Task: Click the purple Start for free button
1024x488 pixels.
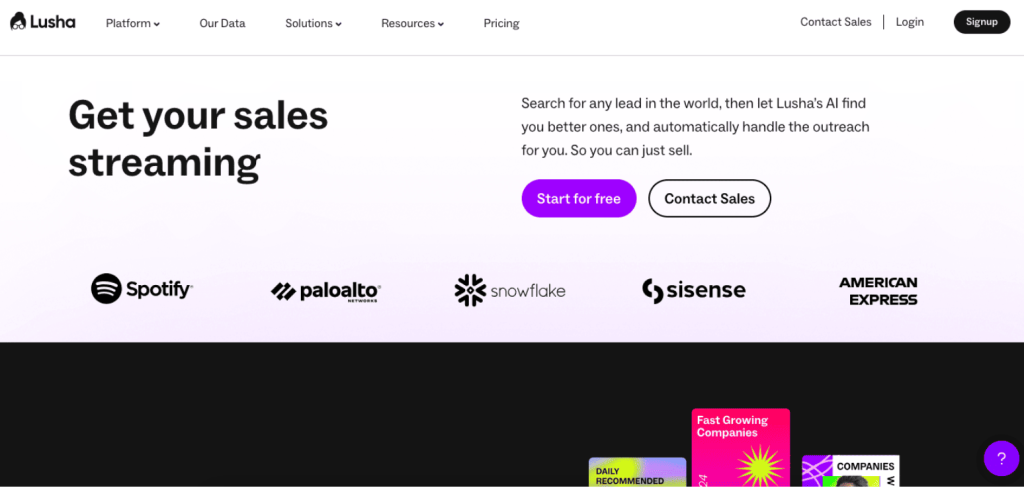Action: (x=579, y=199)
